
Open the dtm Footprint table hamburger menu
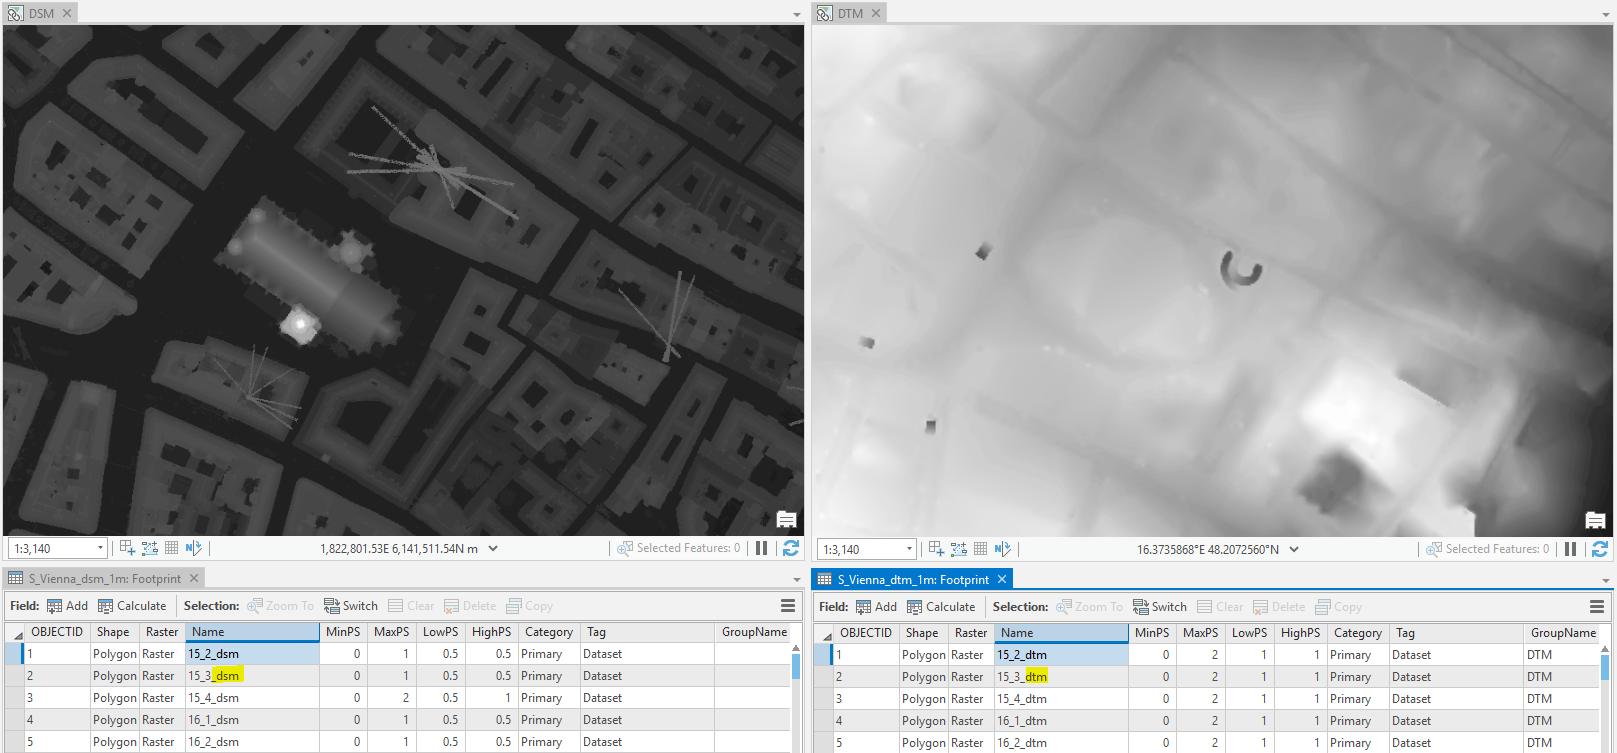(1597, 607)
